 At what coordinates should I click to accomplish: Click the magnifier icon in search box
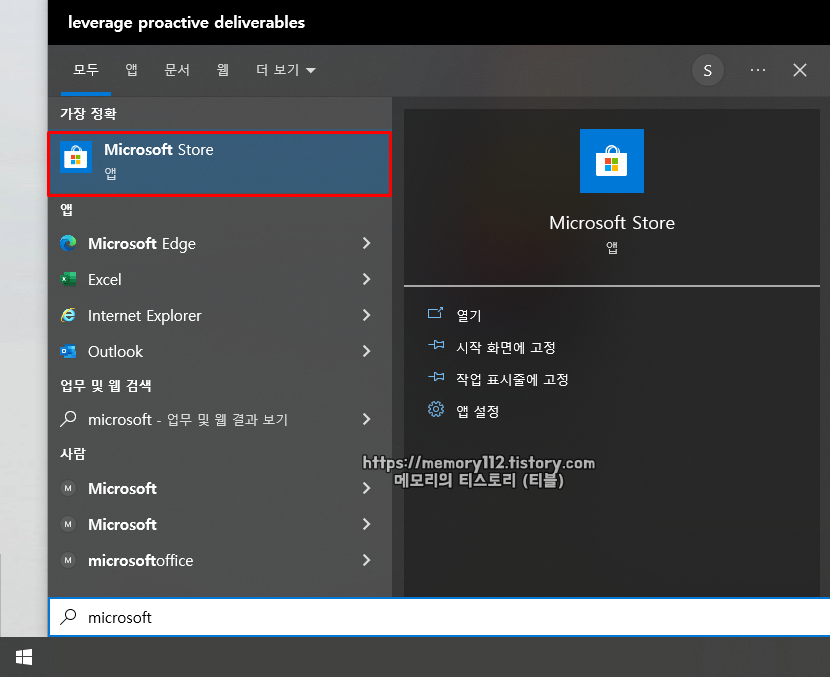[x=68, y=617]
